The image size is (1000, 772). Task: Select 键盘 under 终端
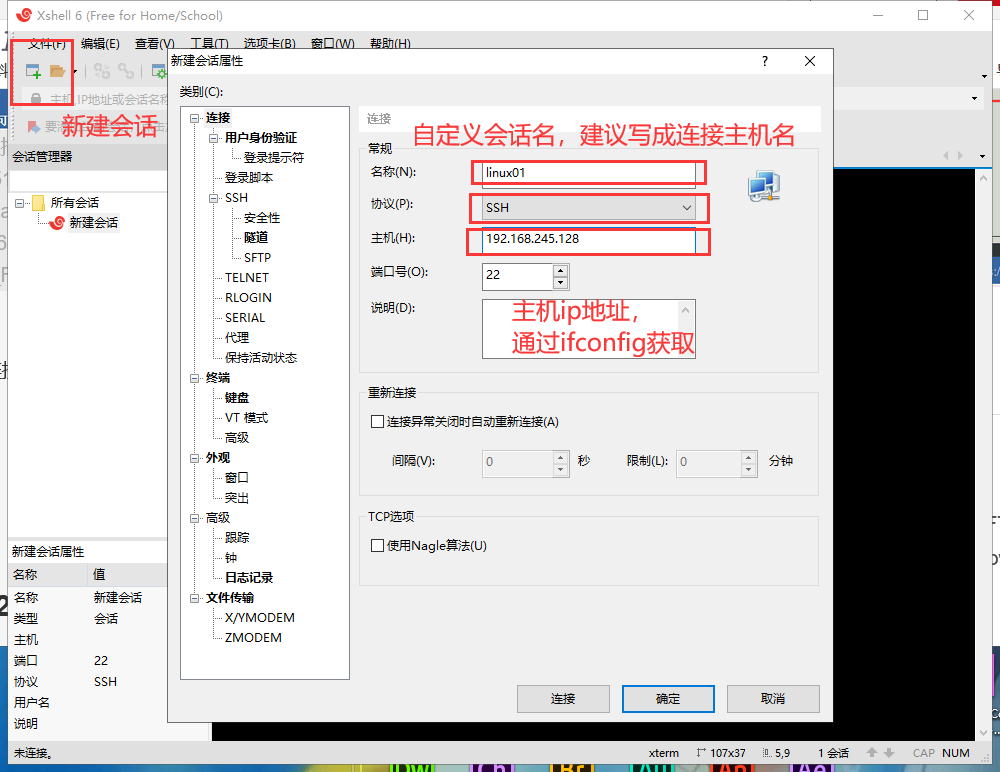237,397
